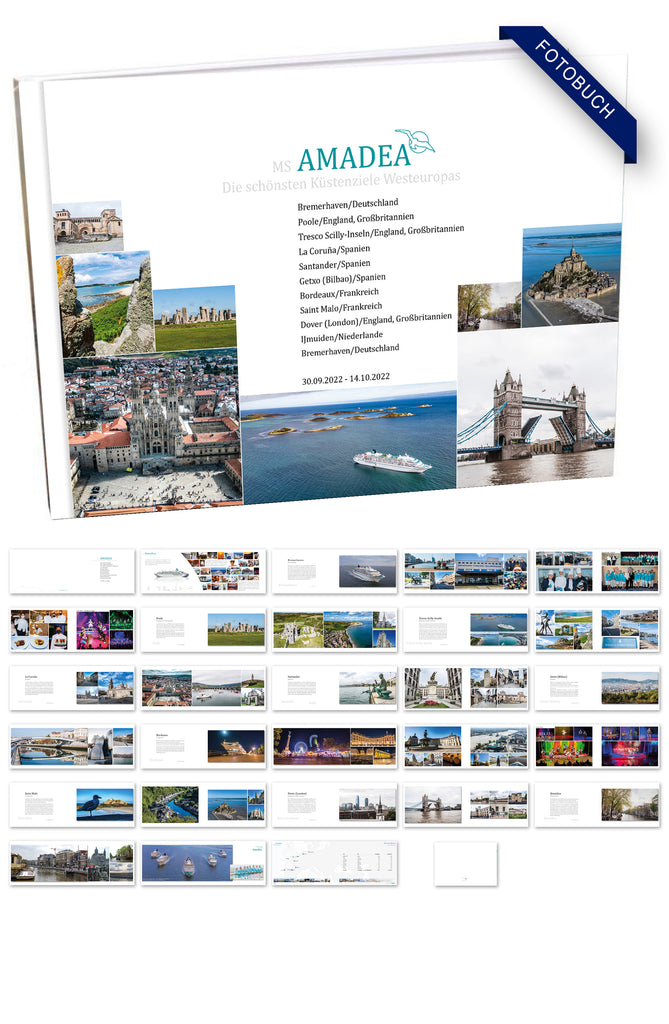The width and height of the screenshot is (669, 1024).
Task: Click the text 'Santander/Spanien'
Action: pos(334,264)
